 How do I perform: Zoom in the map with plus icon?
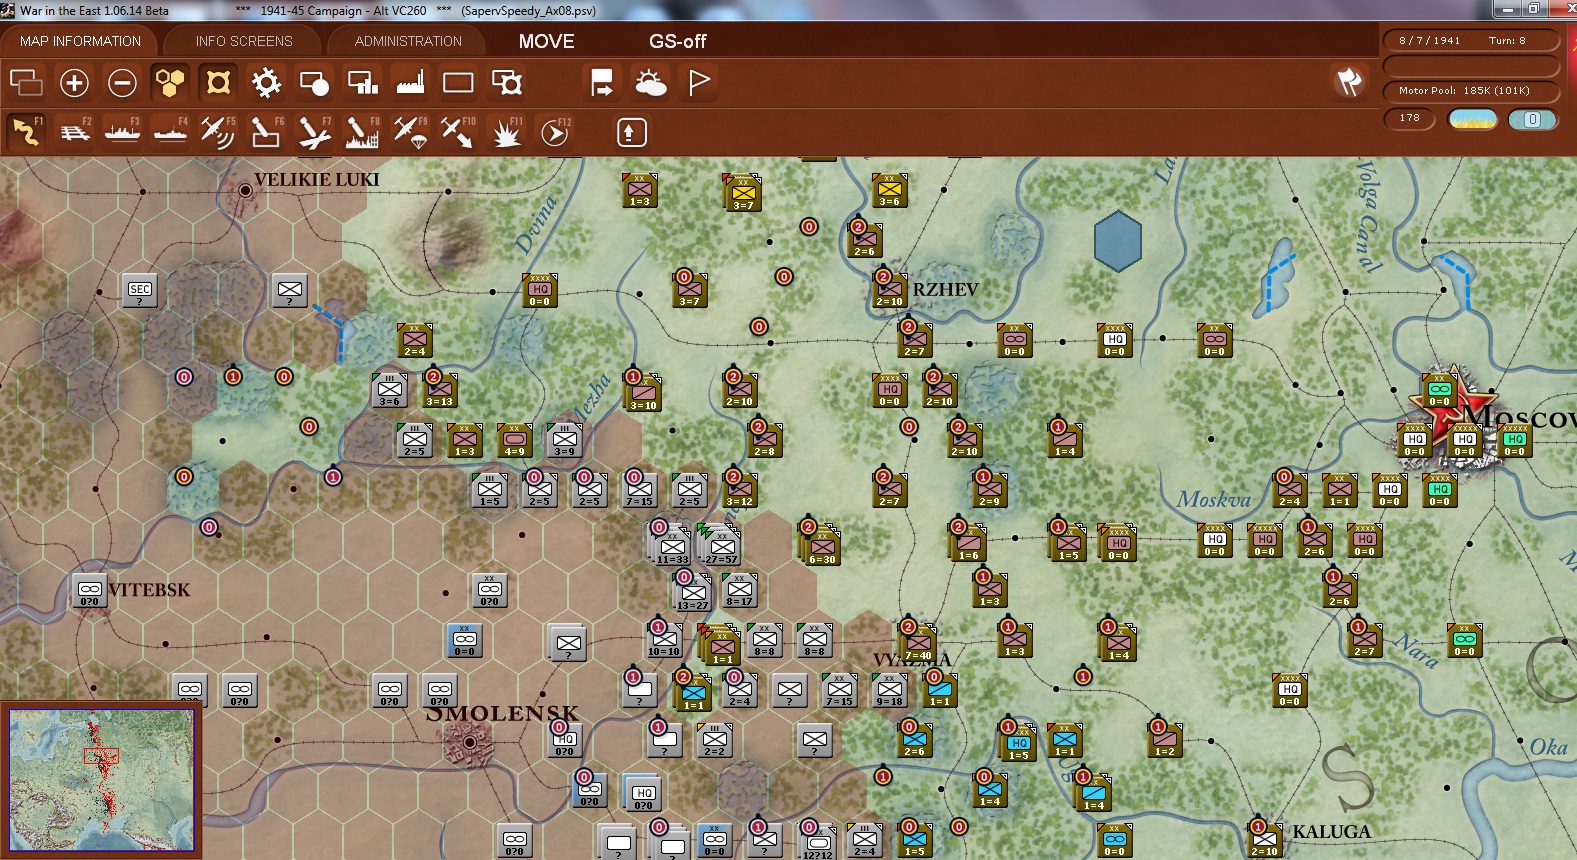[x=74, y=82]
